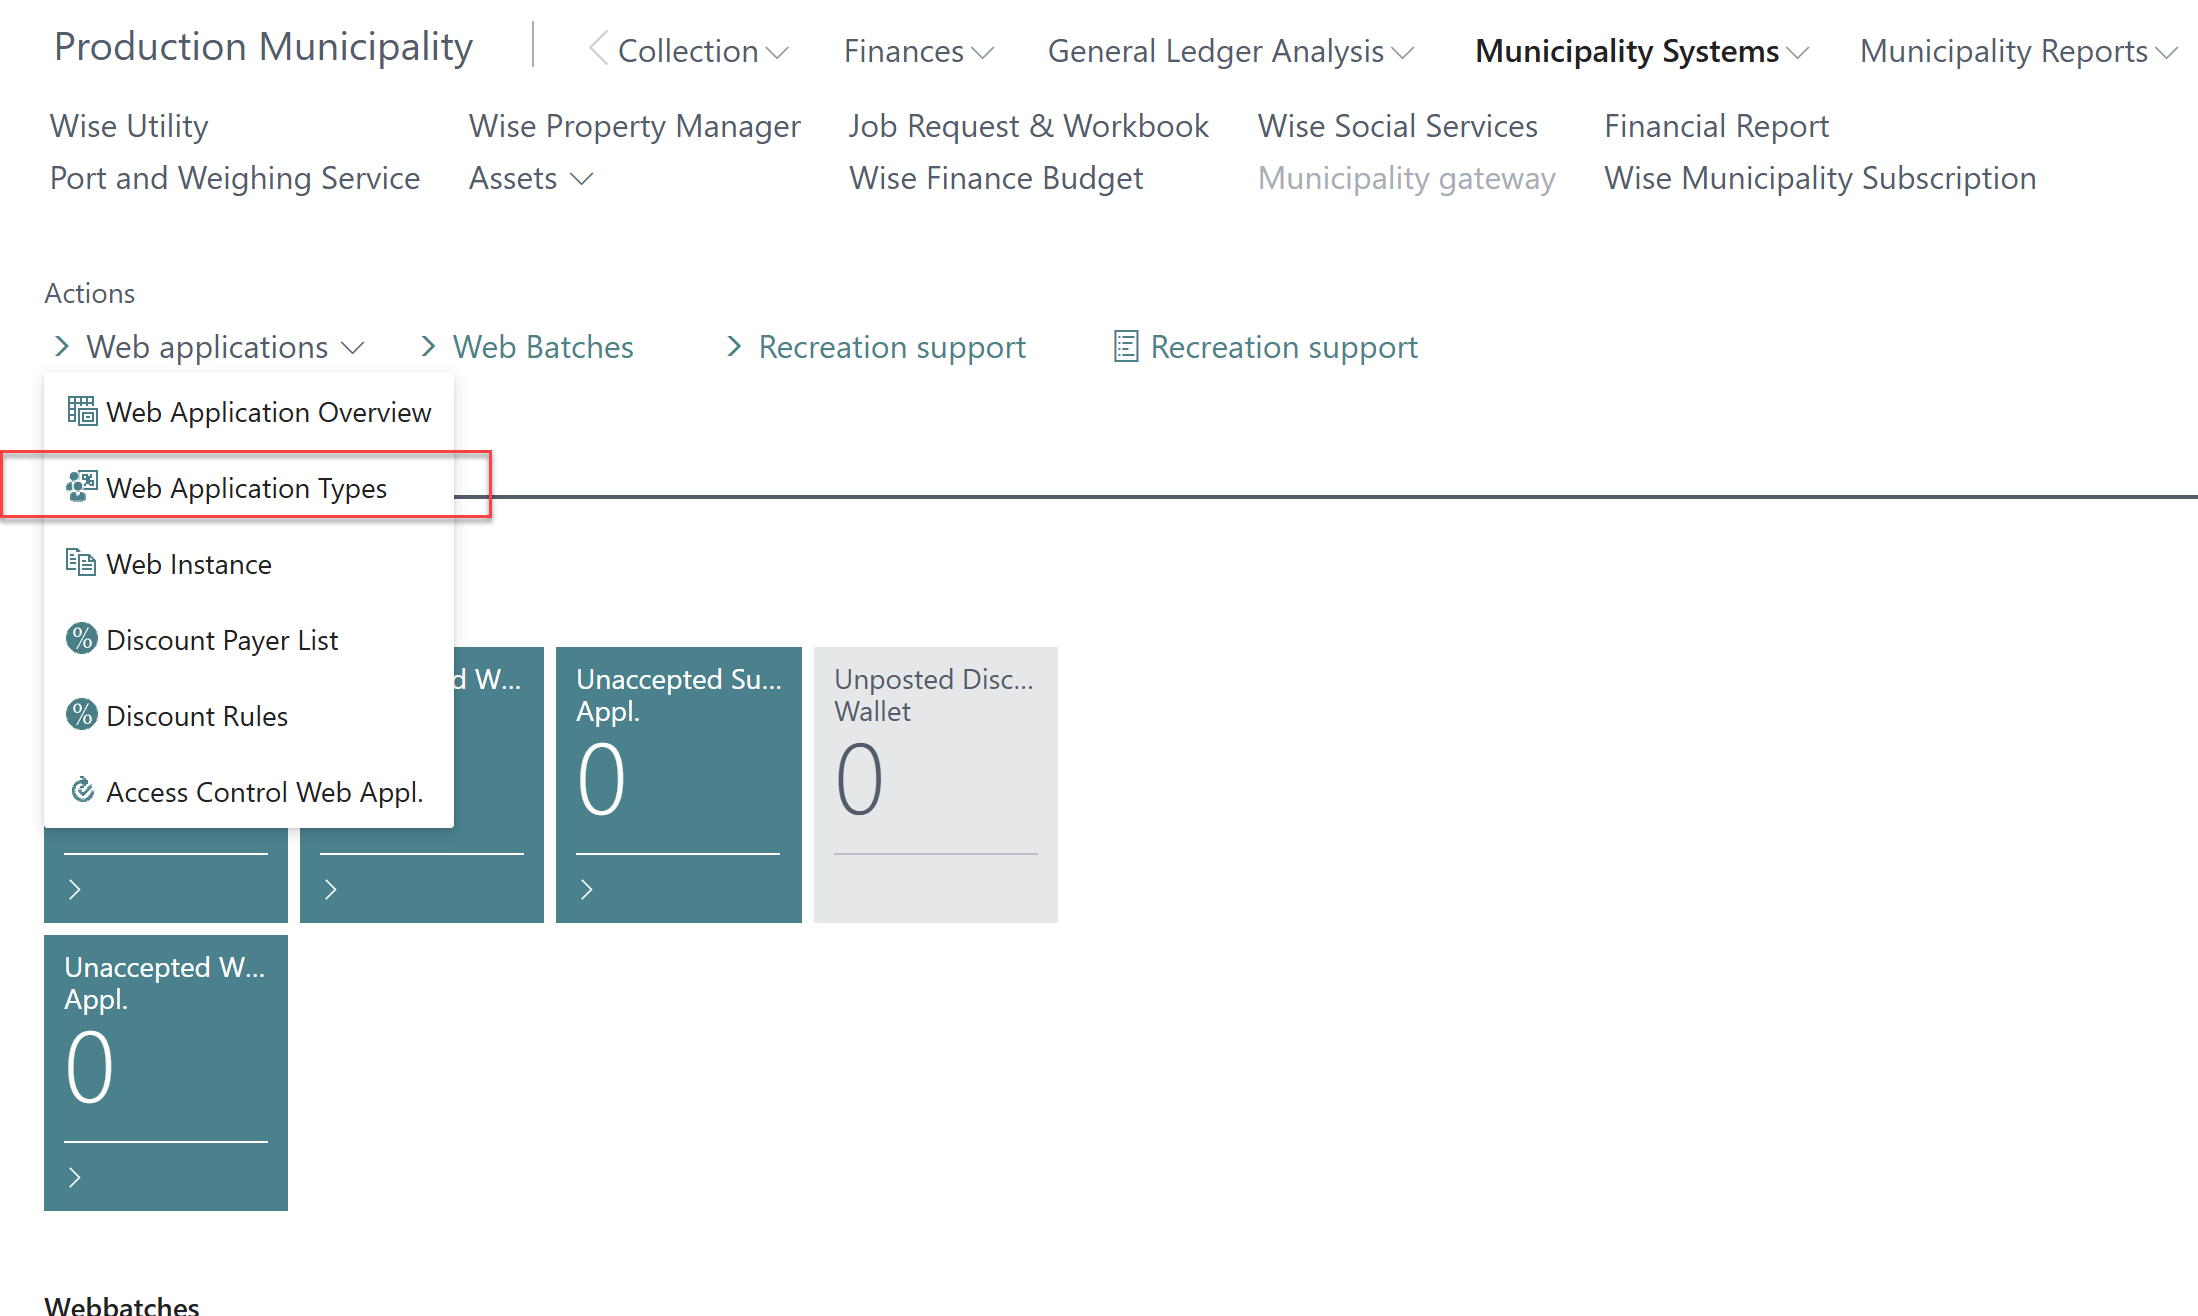Open the Finances menu
Image resolution: width=2198 pixels, height=1316 pixels.
[918, 51]
